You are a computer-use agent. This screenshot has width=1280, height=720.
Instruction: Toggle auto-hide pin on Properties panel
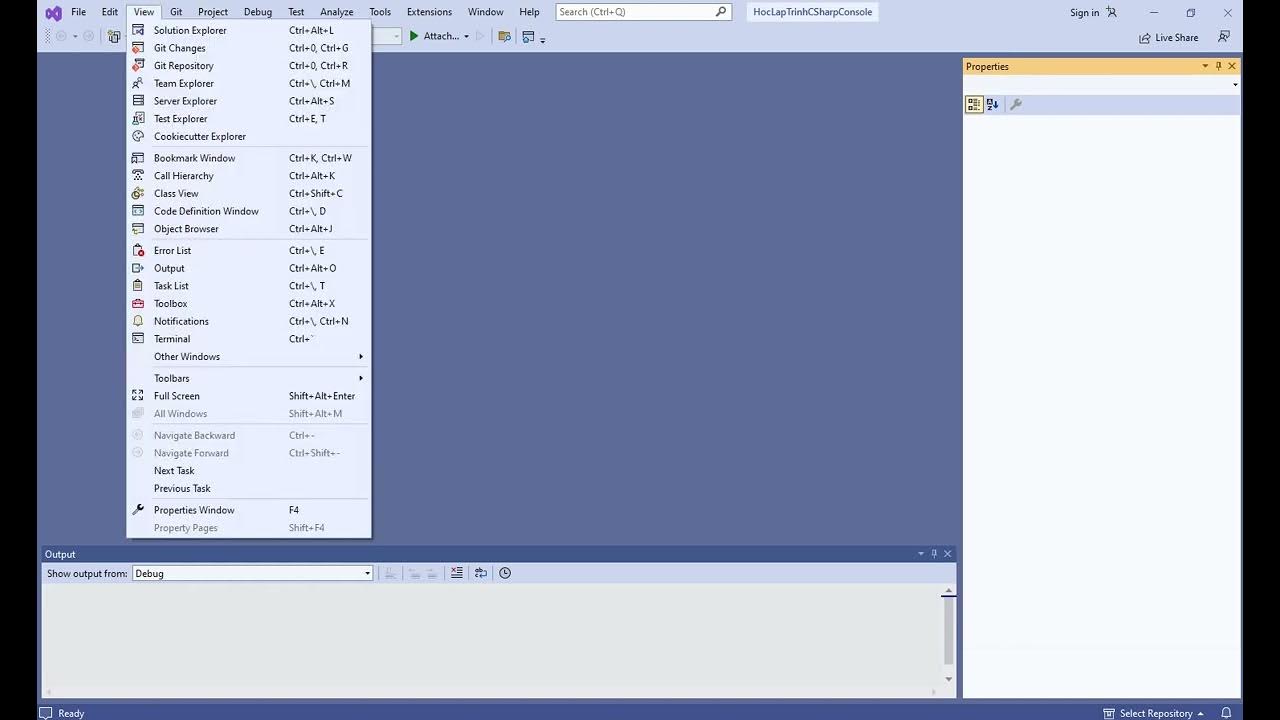[x=1218, y=66]
